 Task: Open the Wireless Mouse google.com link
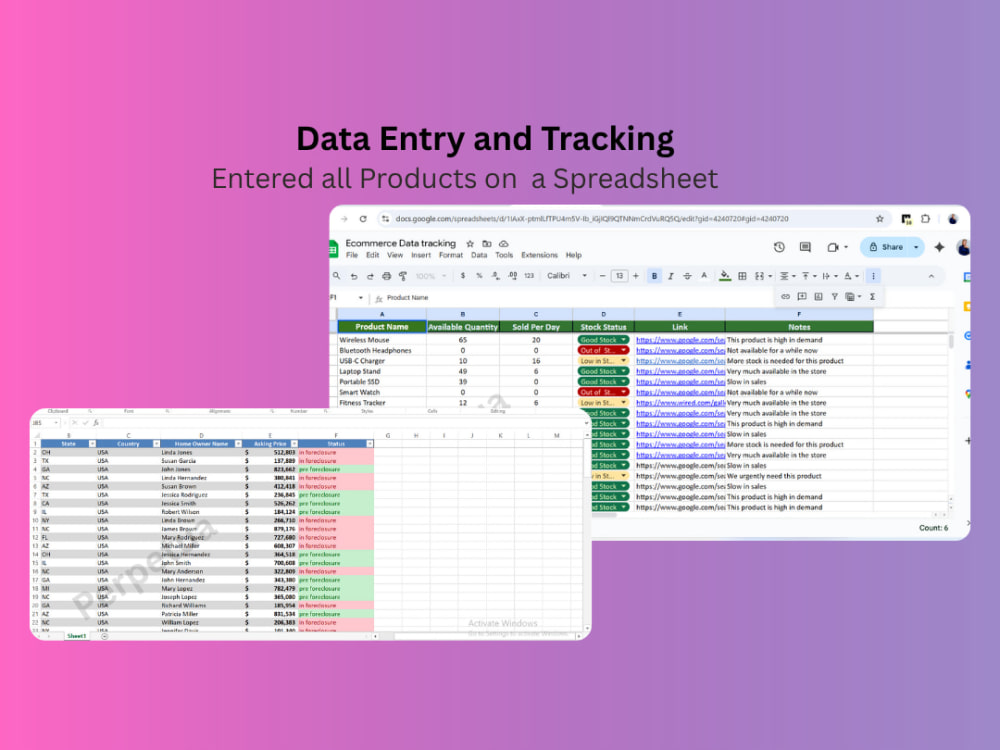[x=680, y=340]
